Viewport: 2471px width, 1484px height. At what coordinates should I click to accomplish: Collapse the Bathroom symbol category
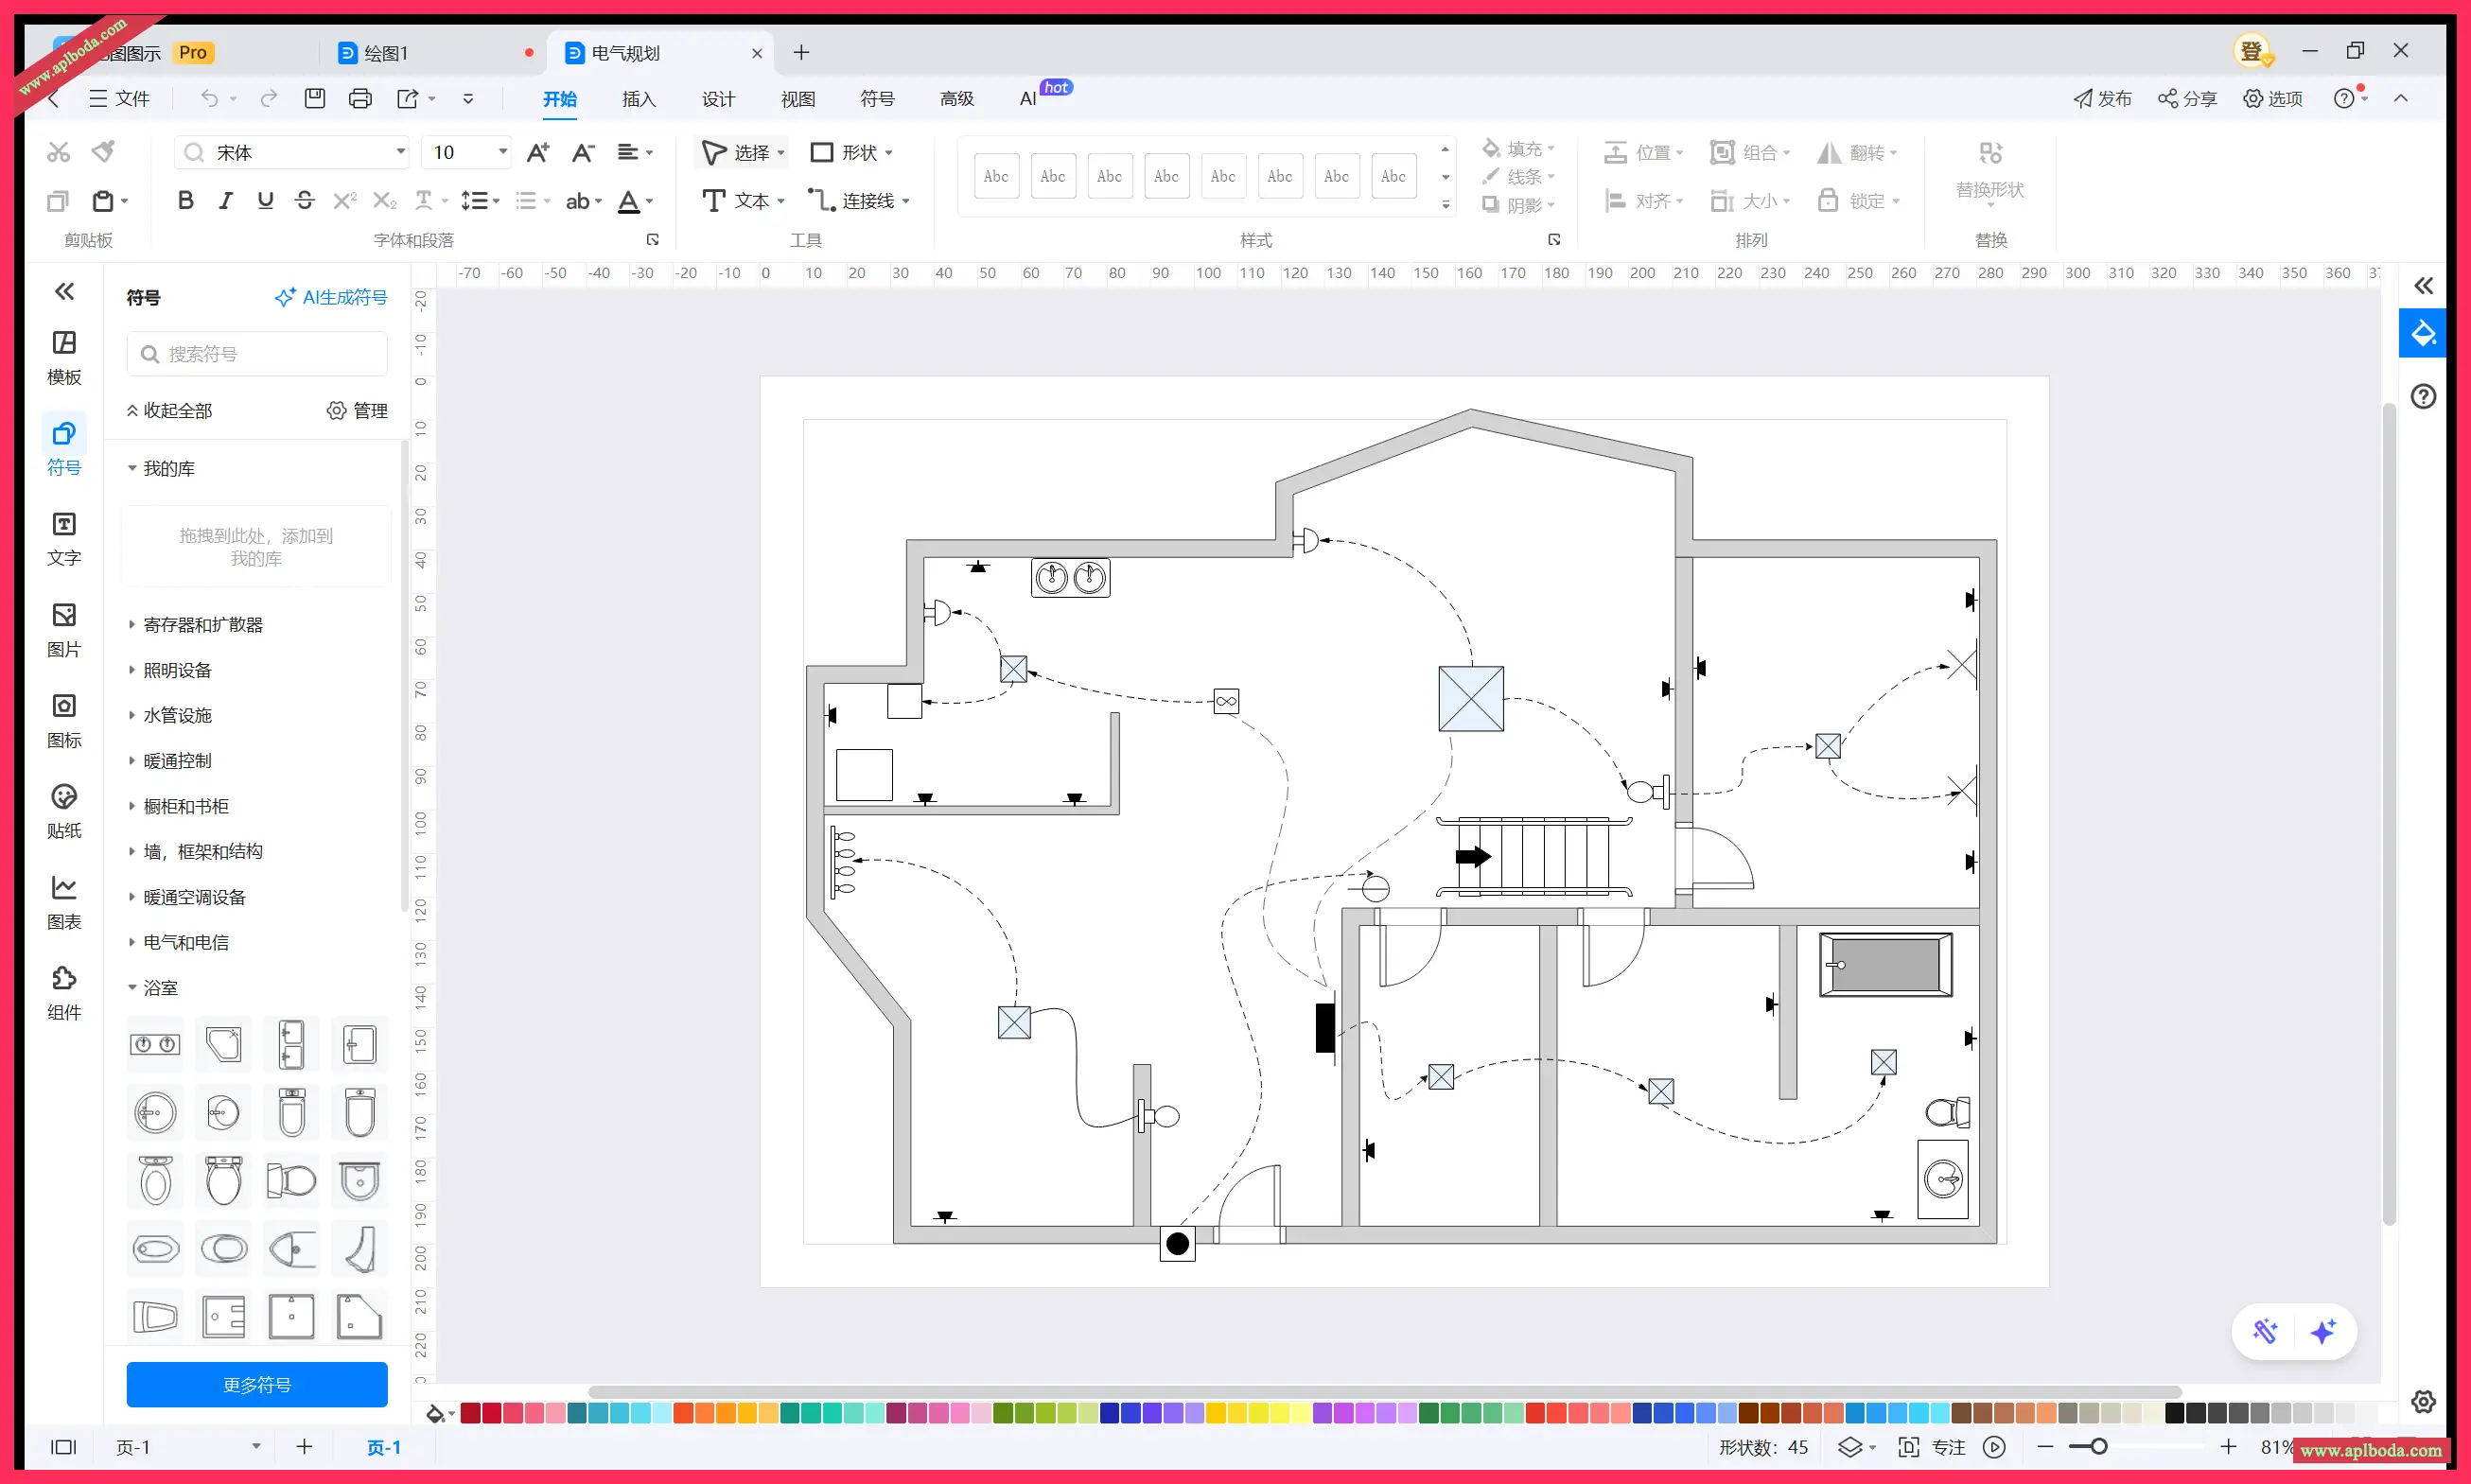pyautogui.click(x=160, y=987)
